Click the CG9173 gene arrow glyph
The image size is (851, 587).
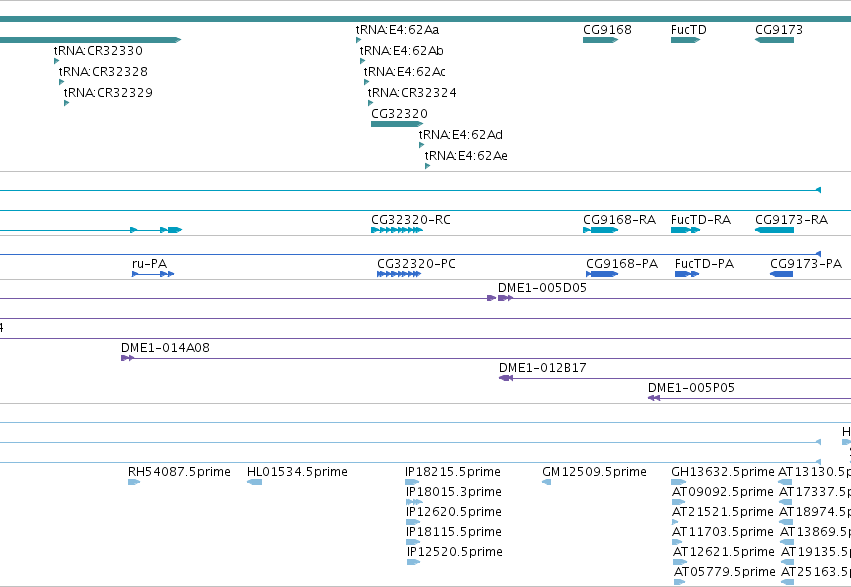click(x=774, y=40)
